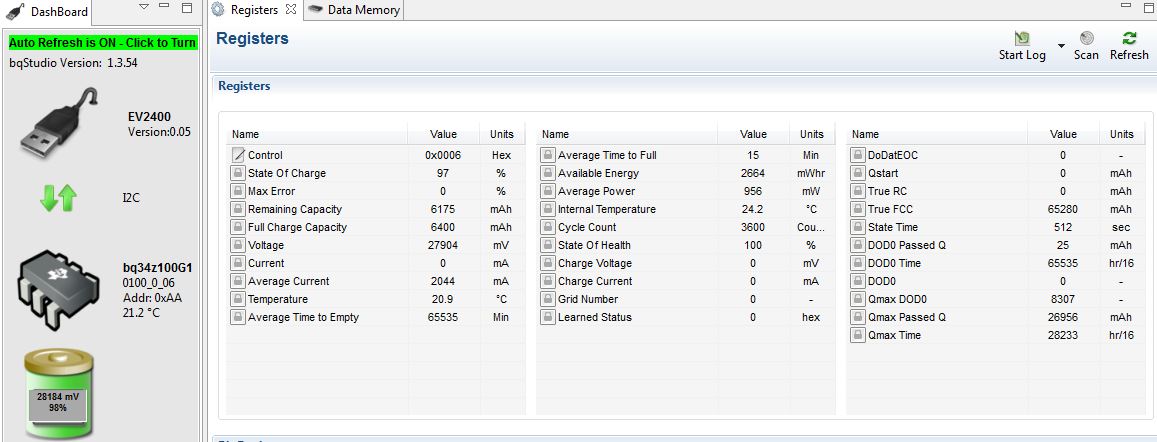Maximize the DashBoard panel

click(187, 7)
